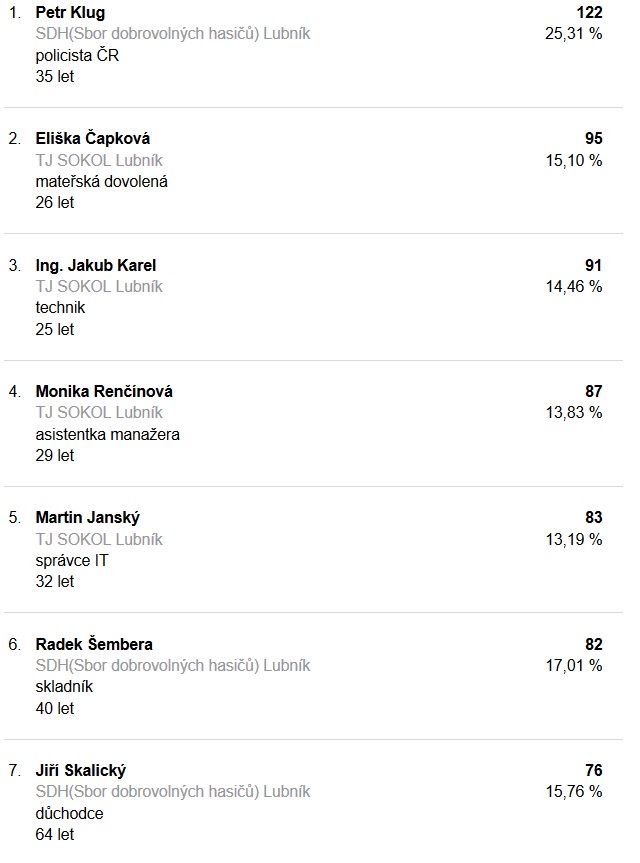Click the 'skladník' occupation text
The height and width of the screenshot is (863, 640).
coord(64,687)
